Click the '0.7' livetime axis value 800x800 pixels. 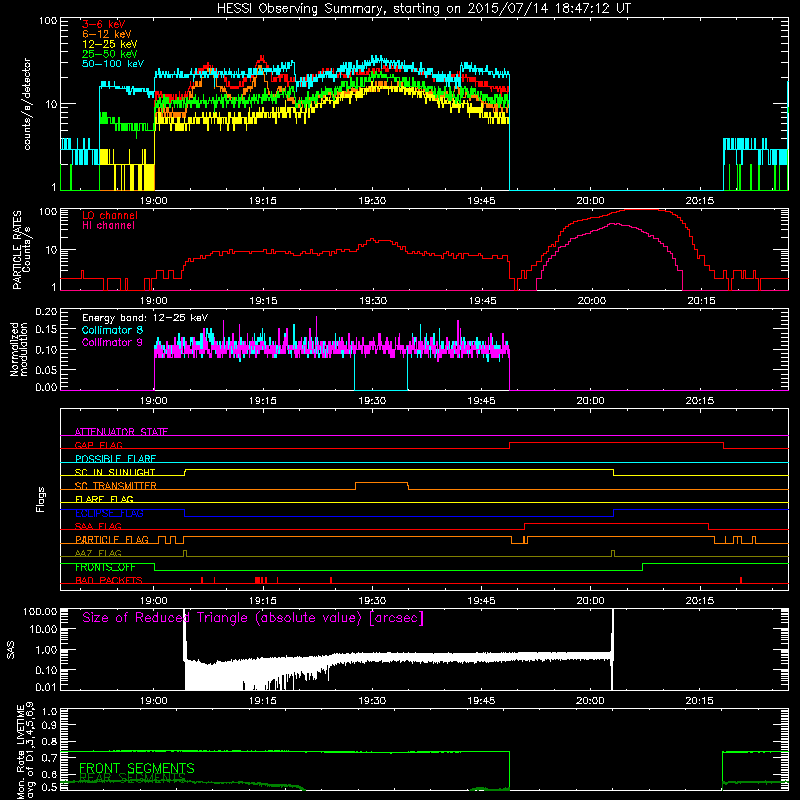point(50,758)
